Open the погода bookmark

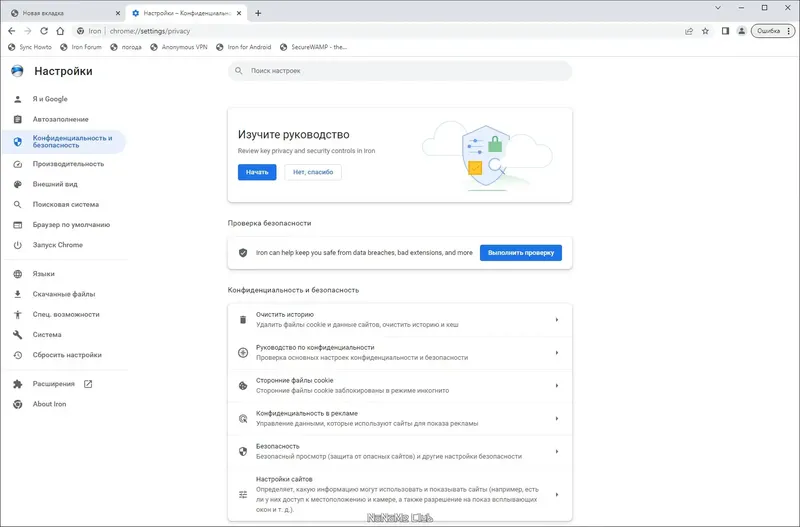pos(126,47)
